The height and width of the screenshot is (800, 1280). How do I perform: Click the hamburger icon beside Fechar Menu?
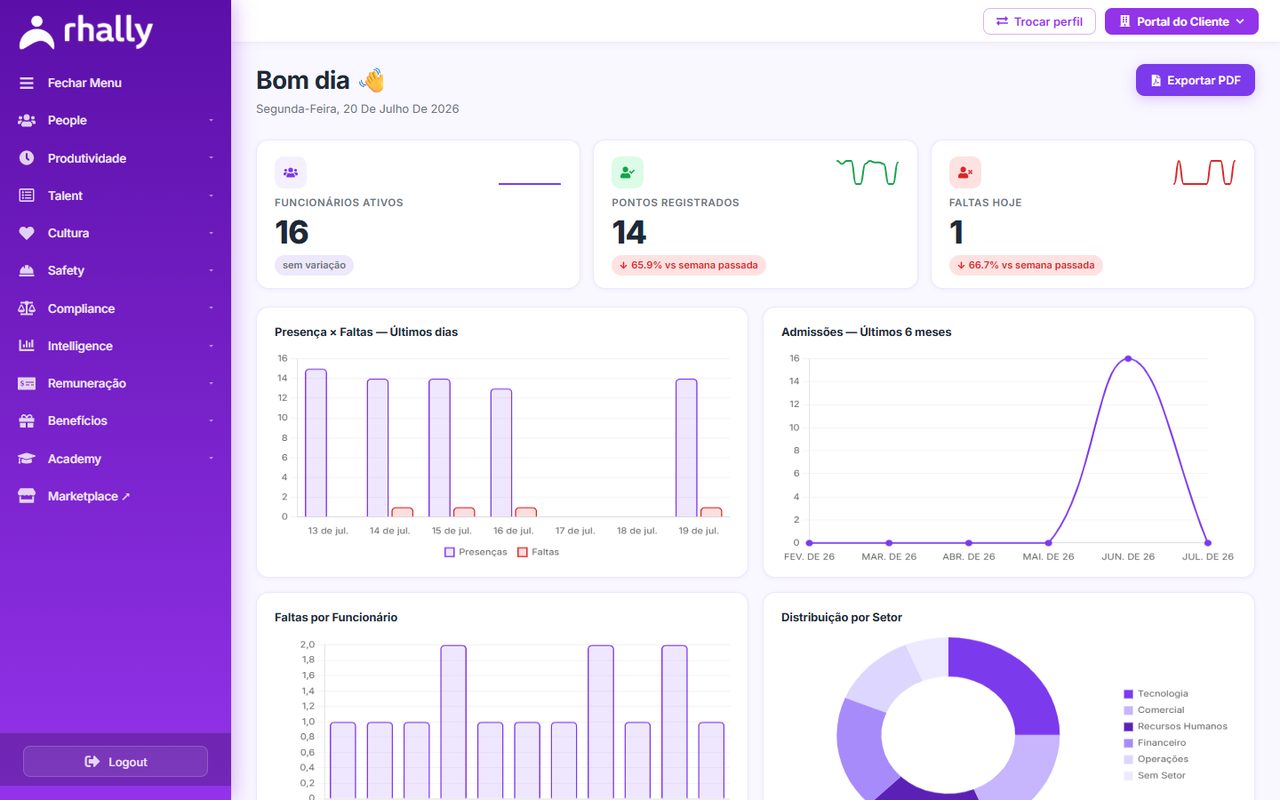click(x=27, y=83)
